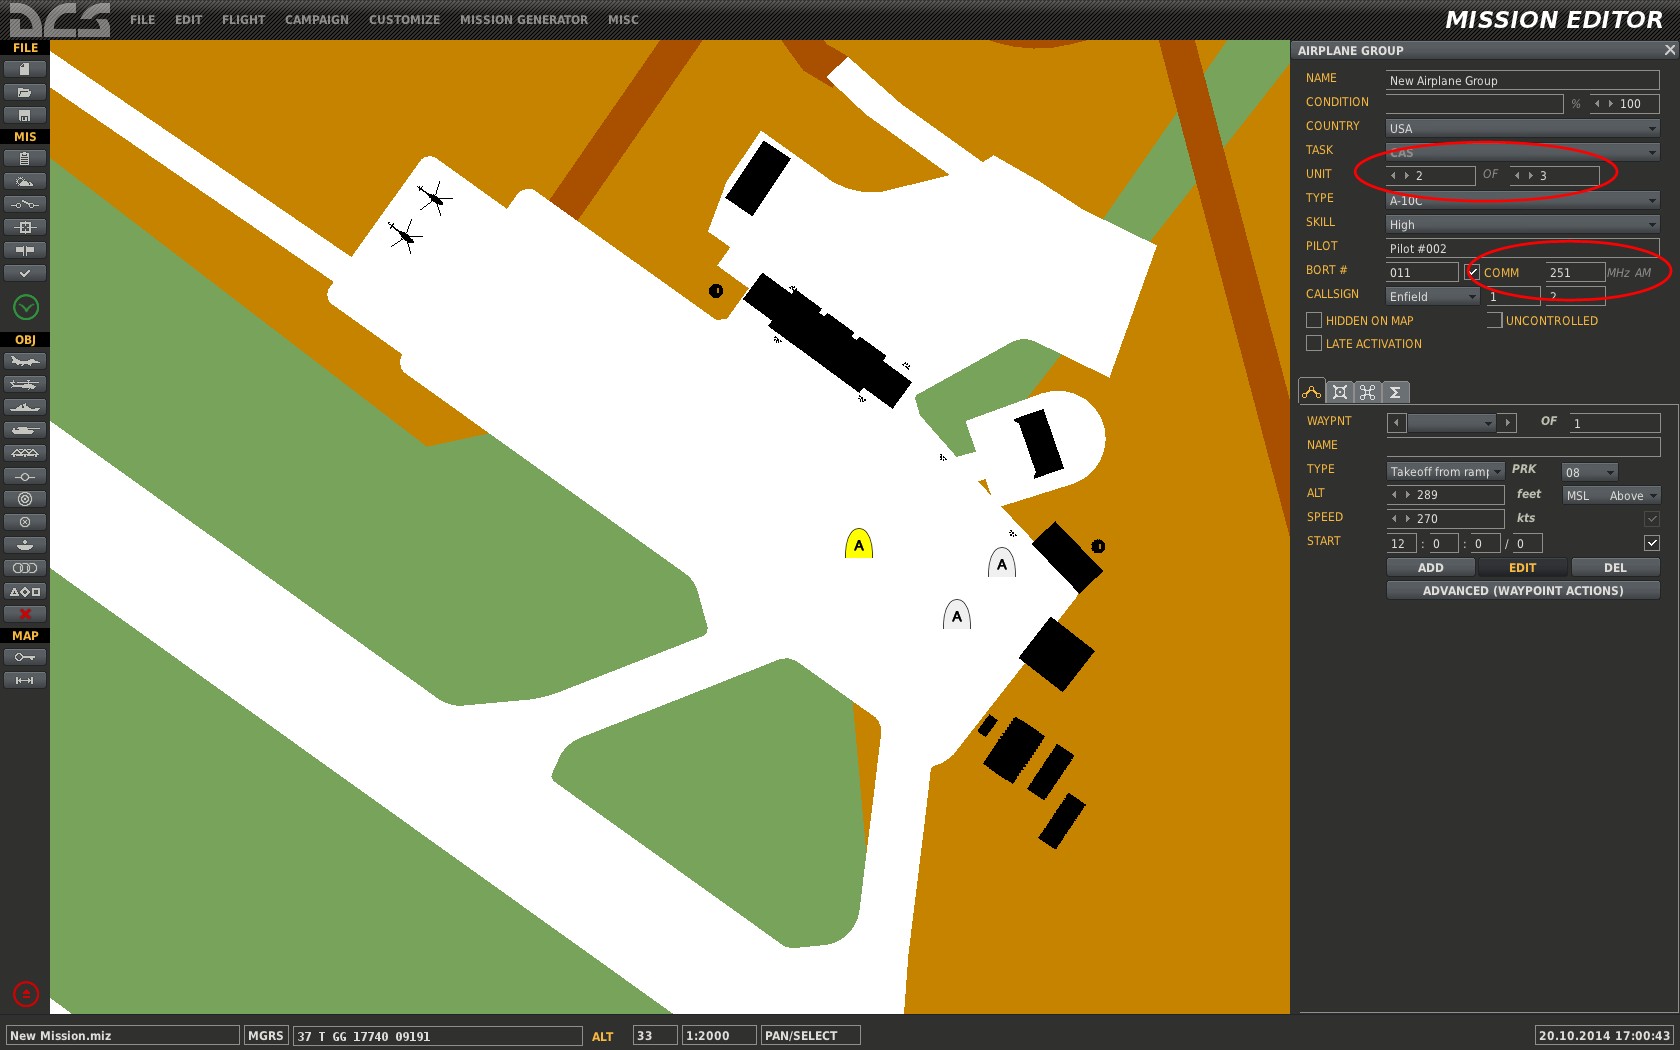The height and width of the screenshot is (1050, 1680).
Task: Open the PRK parking dropdown showing 08
Action: coord(1590,472)
